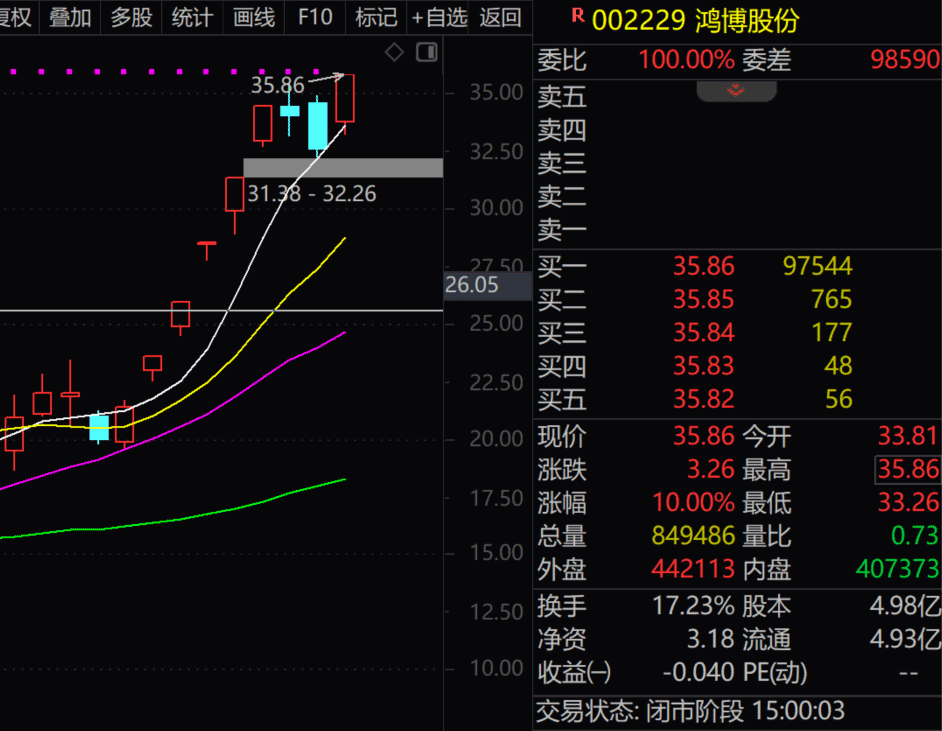Add stock with +自选 button
The height and width of the screenshot is (731, 942).
439,17
